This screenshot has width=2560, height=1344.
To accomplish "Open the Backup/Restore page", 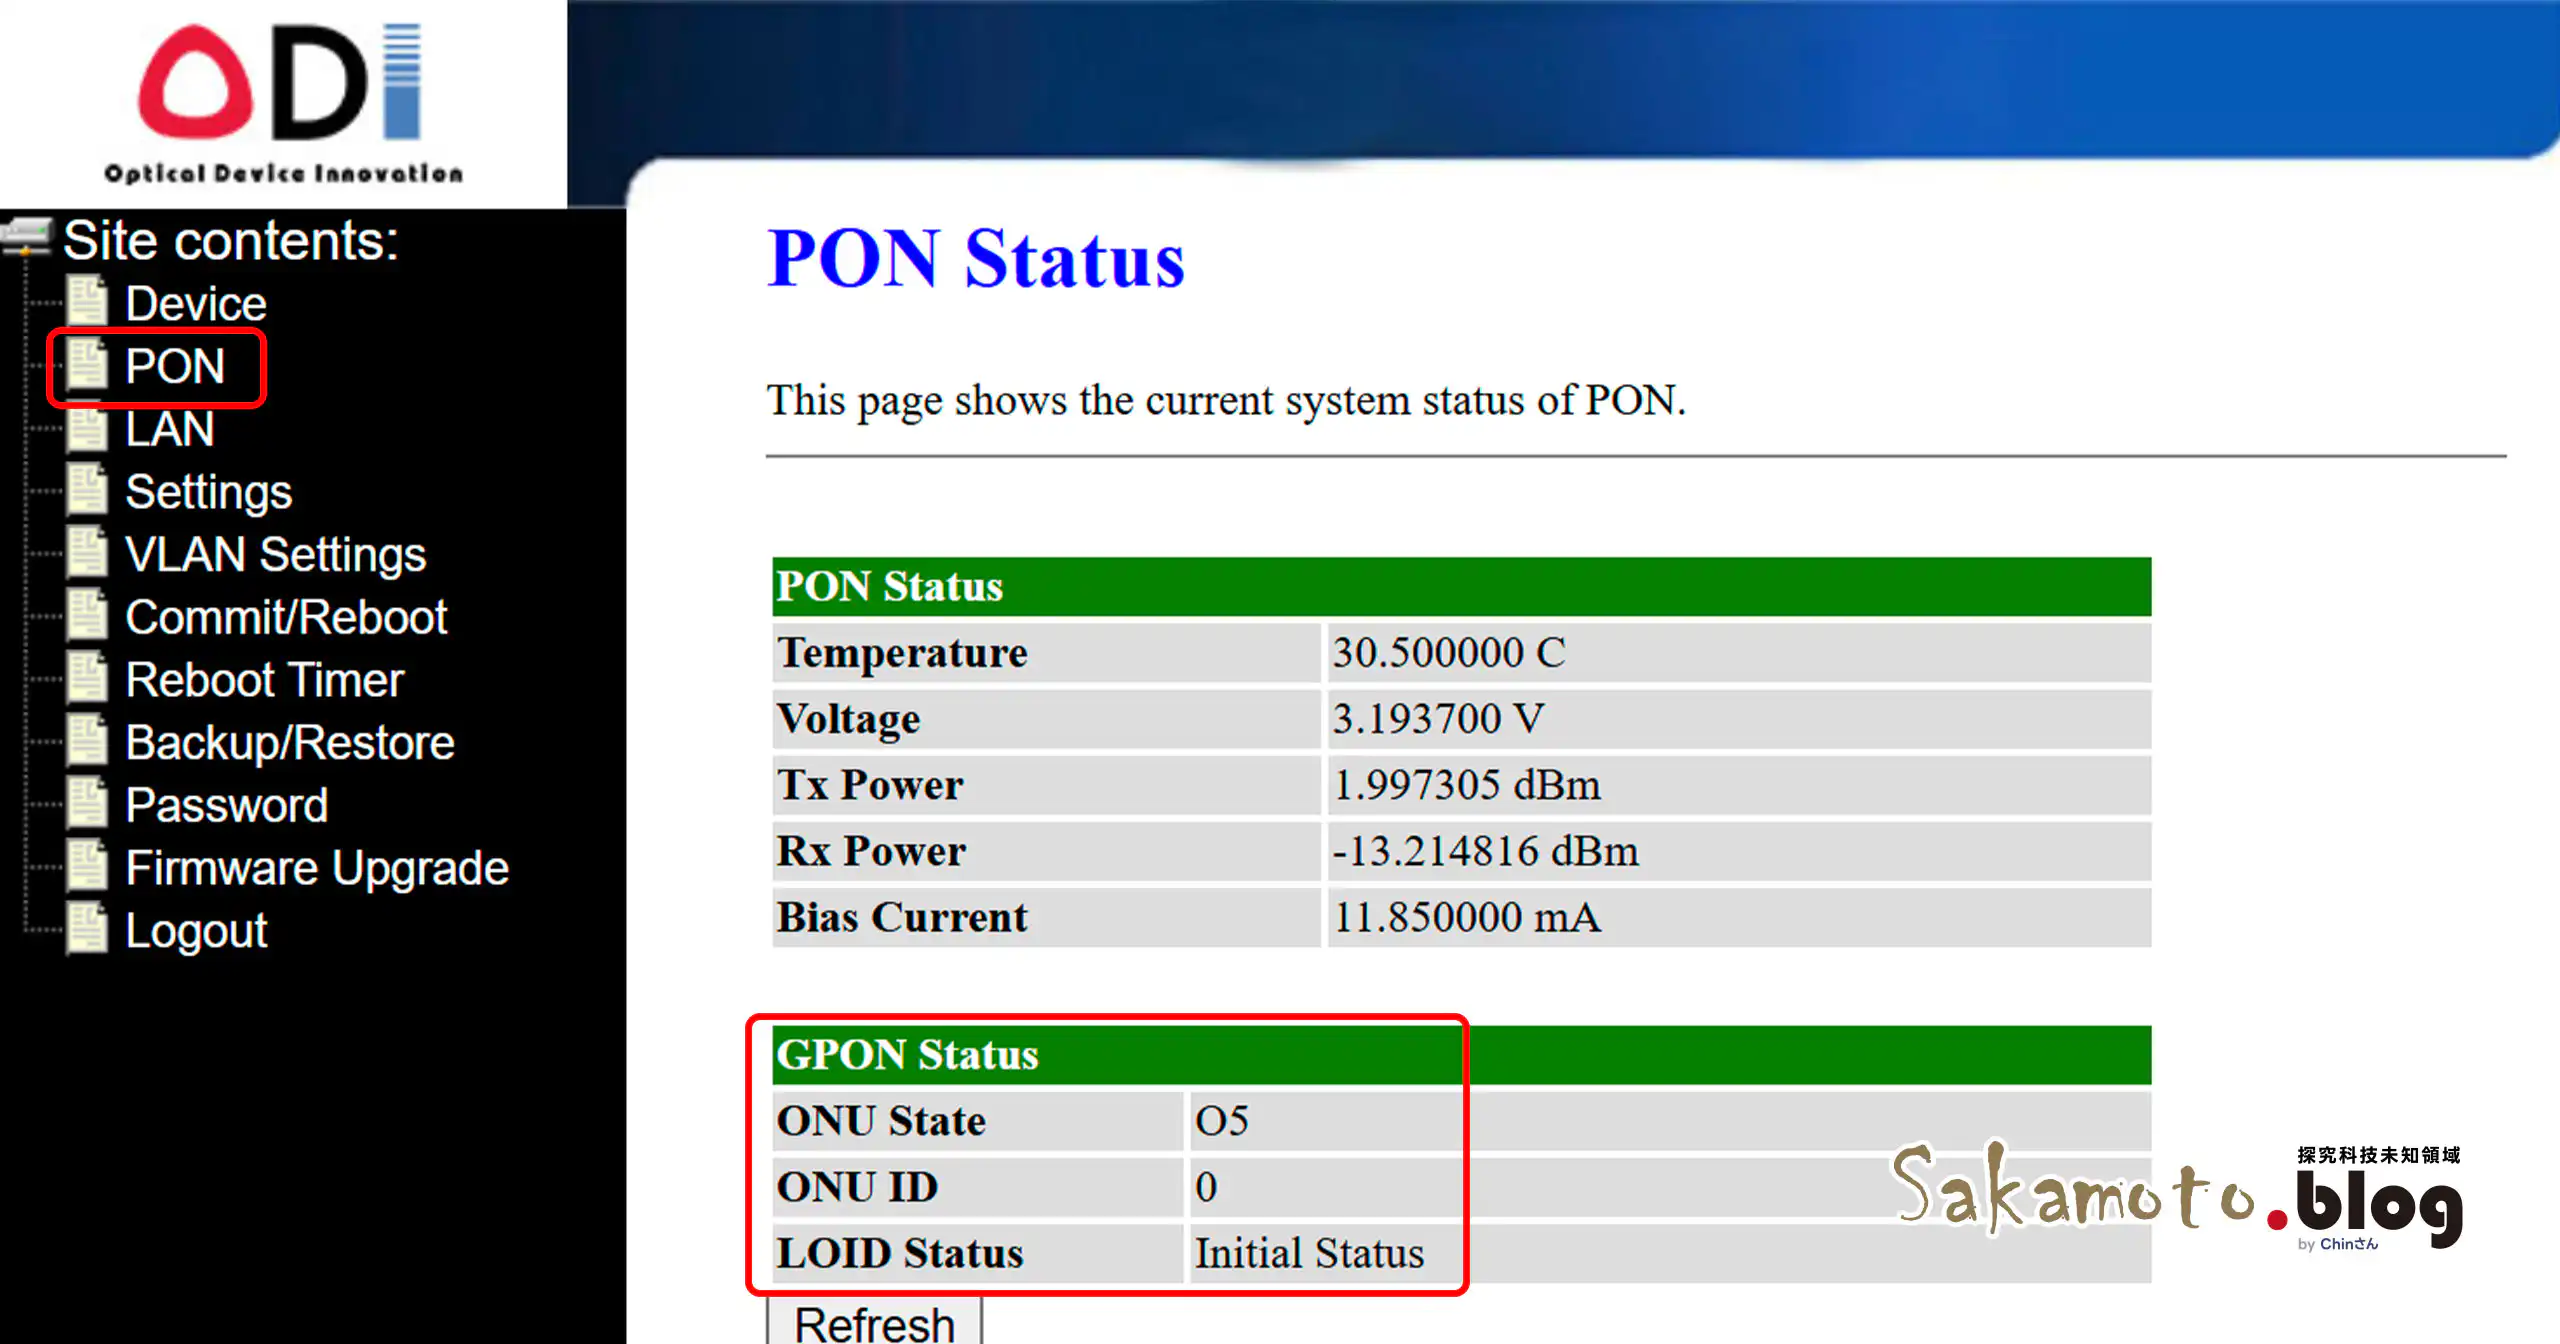I will click(x=289, y=742).
